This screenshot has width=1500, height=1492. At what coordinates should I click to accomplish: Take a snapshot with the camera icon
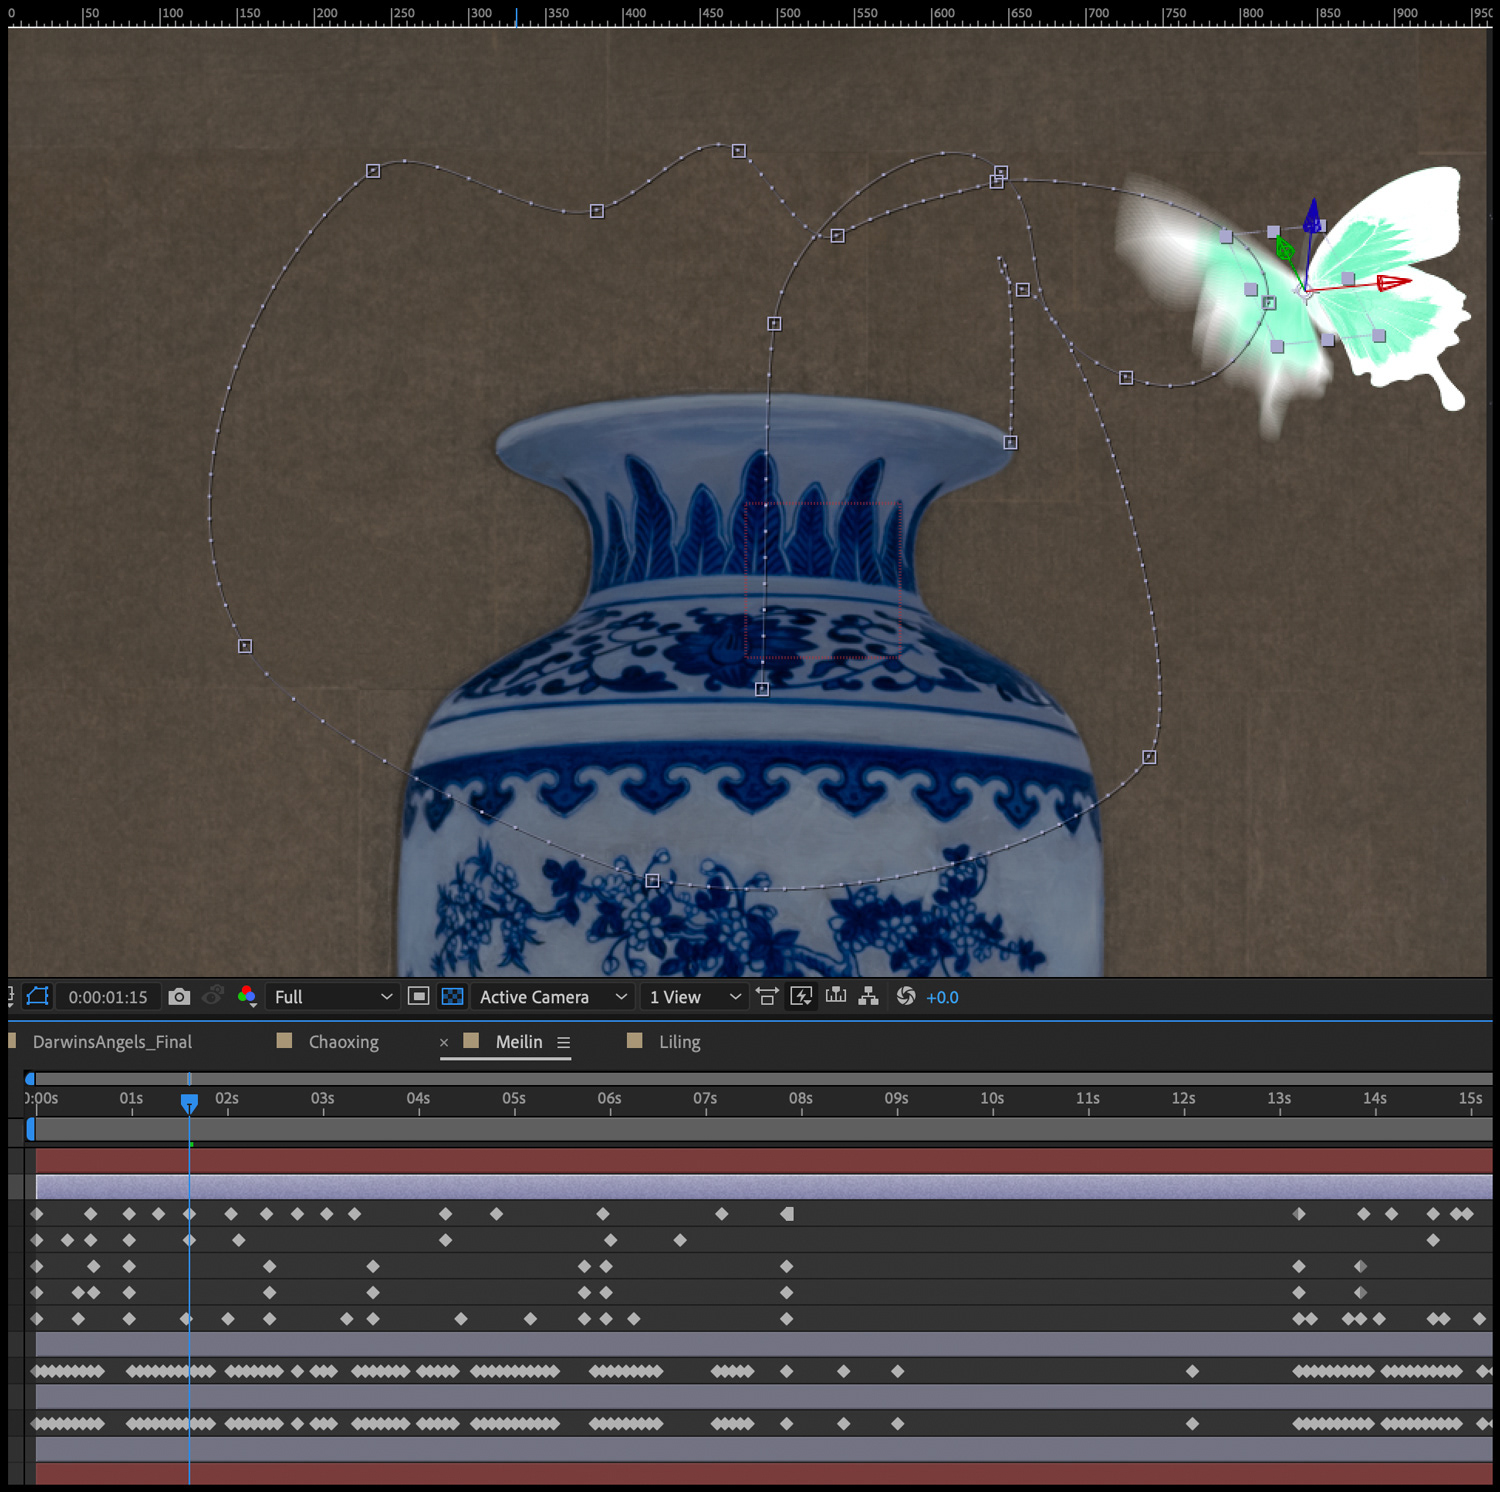point(179,996)
